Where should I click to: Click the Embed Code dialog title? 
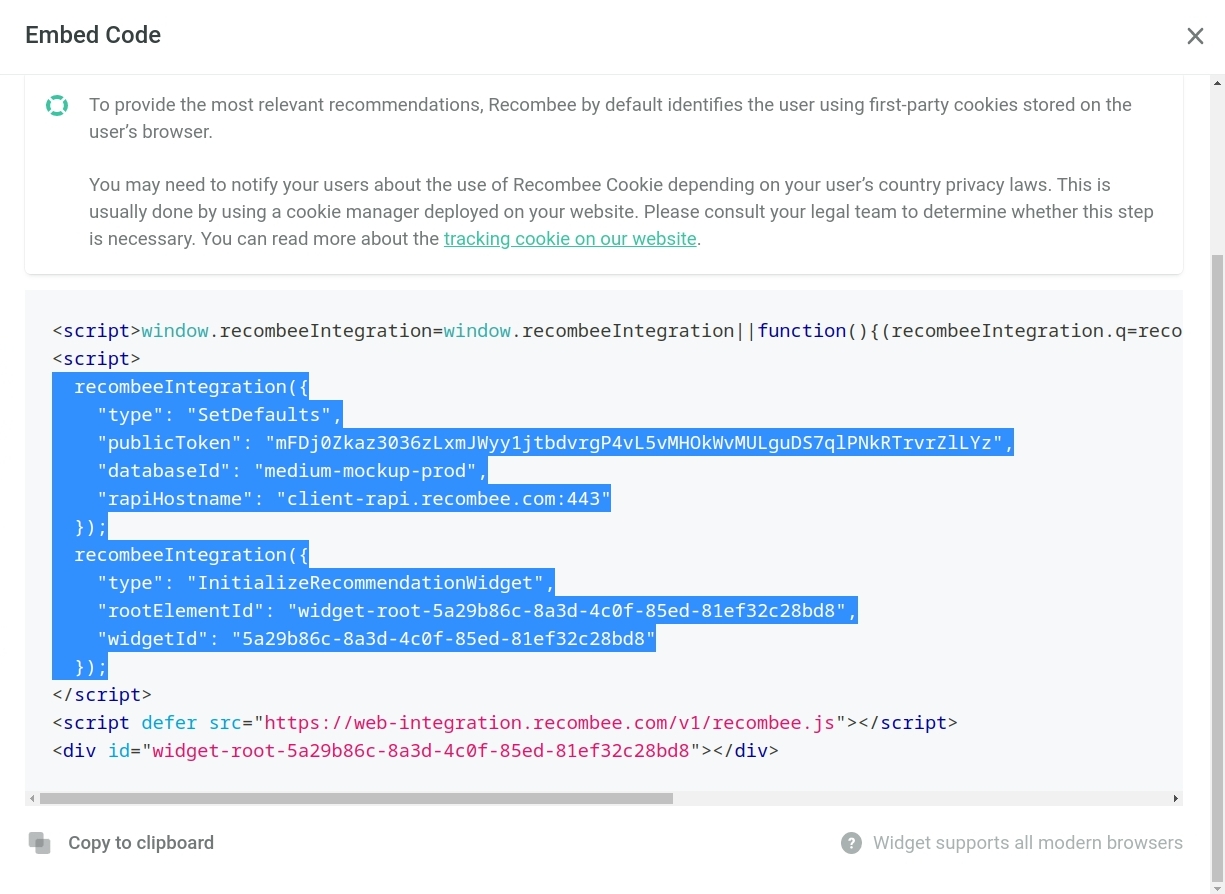tap(93, 35)
